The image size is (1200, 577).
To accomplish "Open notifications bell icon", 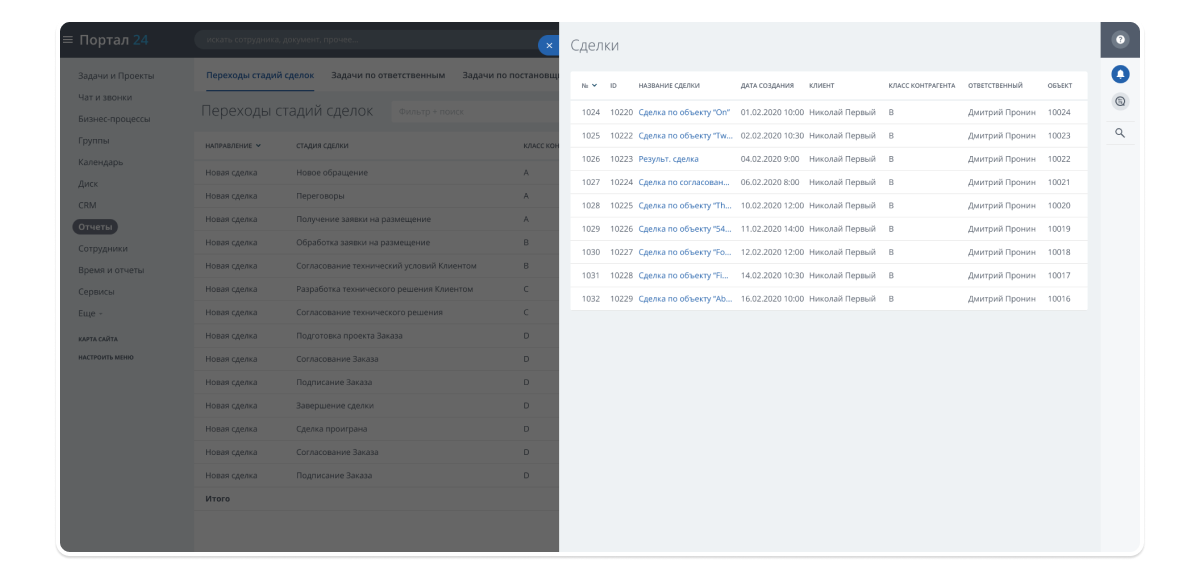I will pos(1120,74).
